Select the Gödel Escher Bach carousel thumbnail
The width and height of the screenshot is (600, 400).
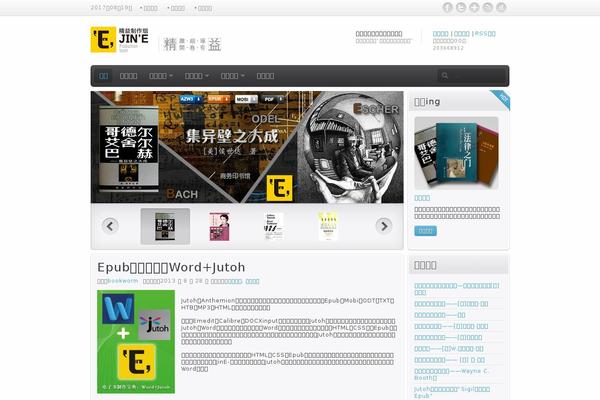(165, 226)
